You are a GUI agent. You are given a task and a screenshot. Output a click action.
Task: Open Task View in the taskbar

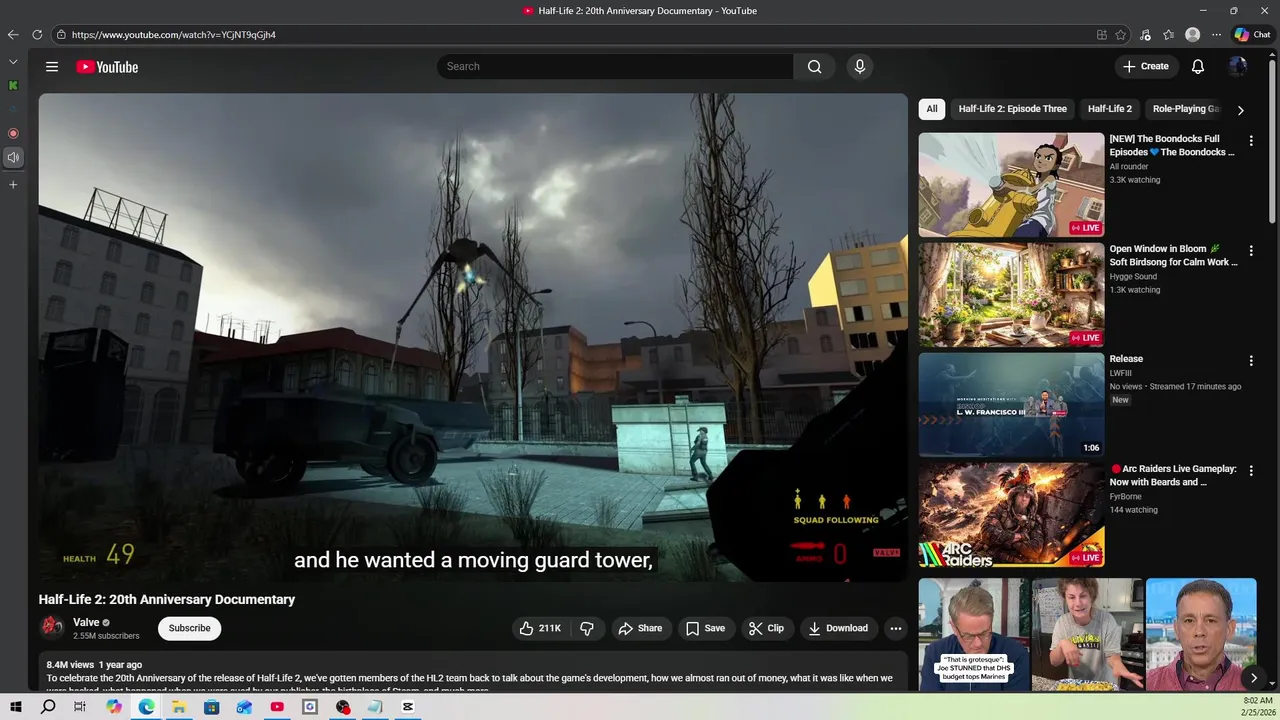click(80, 707)
